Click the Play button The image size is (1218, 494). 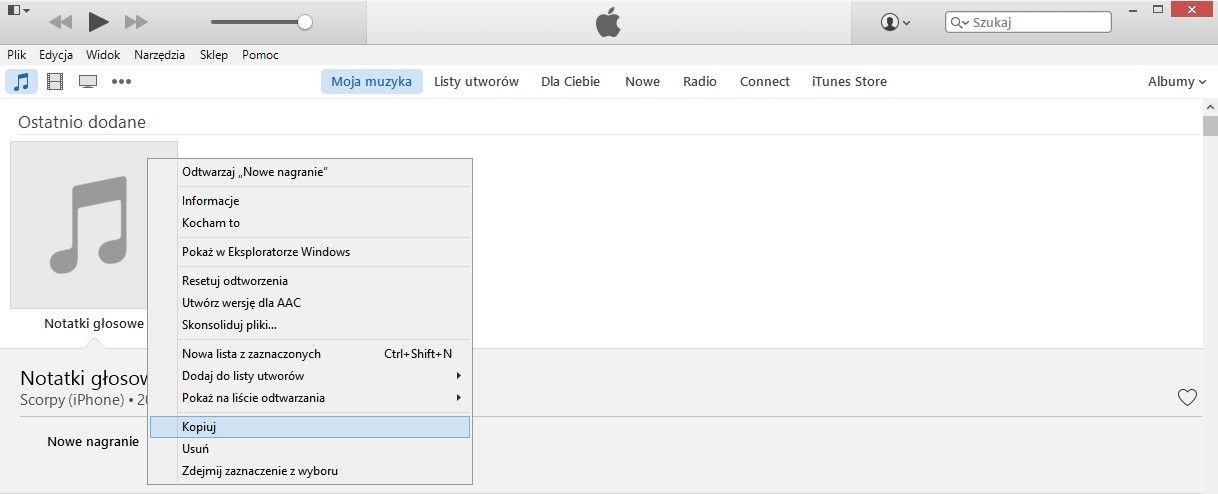[x=98, y=21]
